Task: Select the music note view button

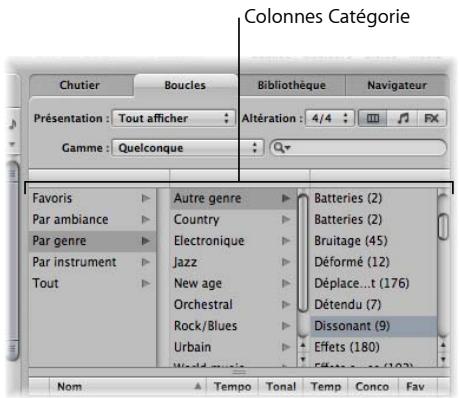Action: 403,118
